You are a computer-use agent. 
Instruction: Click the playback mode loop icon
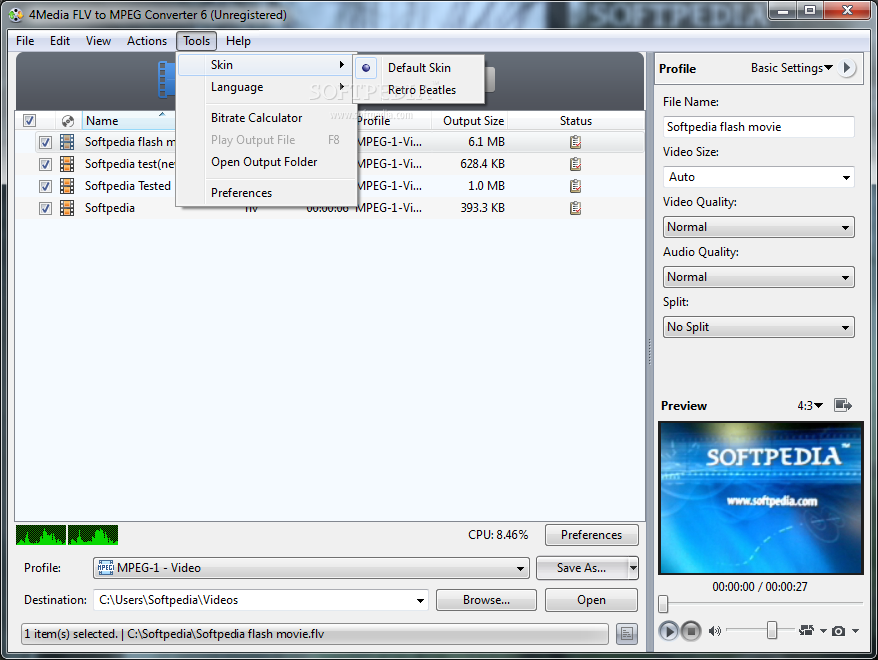pyautogui.click(x=806, y=631)
